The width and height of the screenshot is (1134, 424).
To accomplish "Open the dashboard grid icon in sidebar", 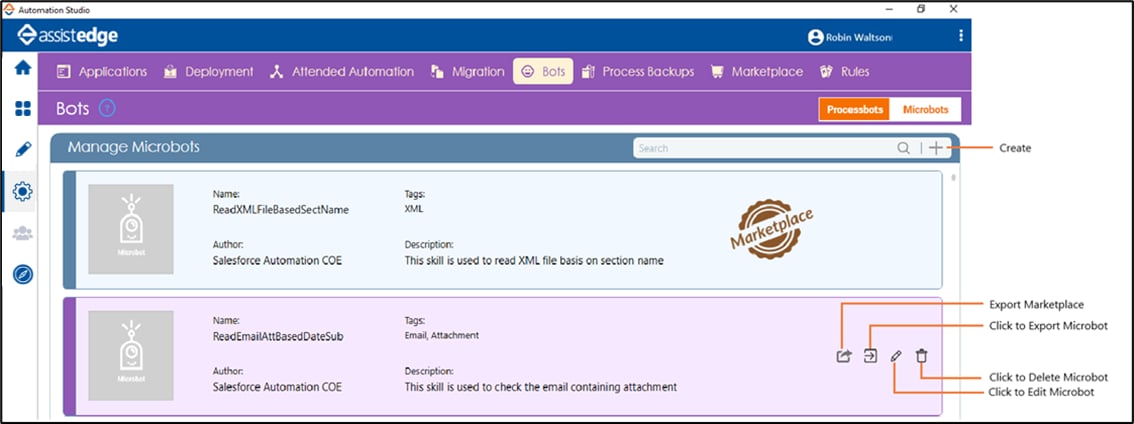I will pos(22,109).
